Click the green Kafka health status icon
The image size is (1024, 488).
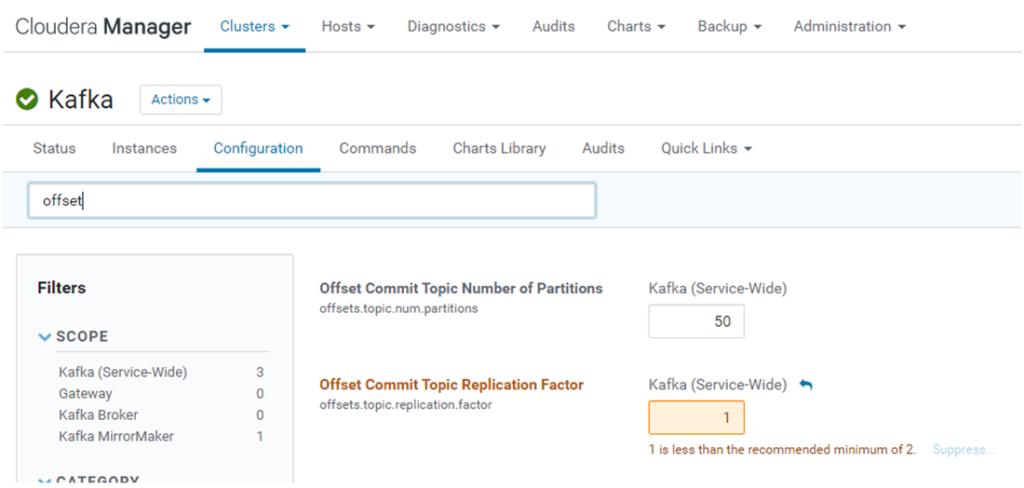coord(27,99)
